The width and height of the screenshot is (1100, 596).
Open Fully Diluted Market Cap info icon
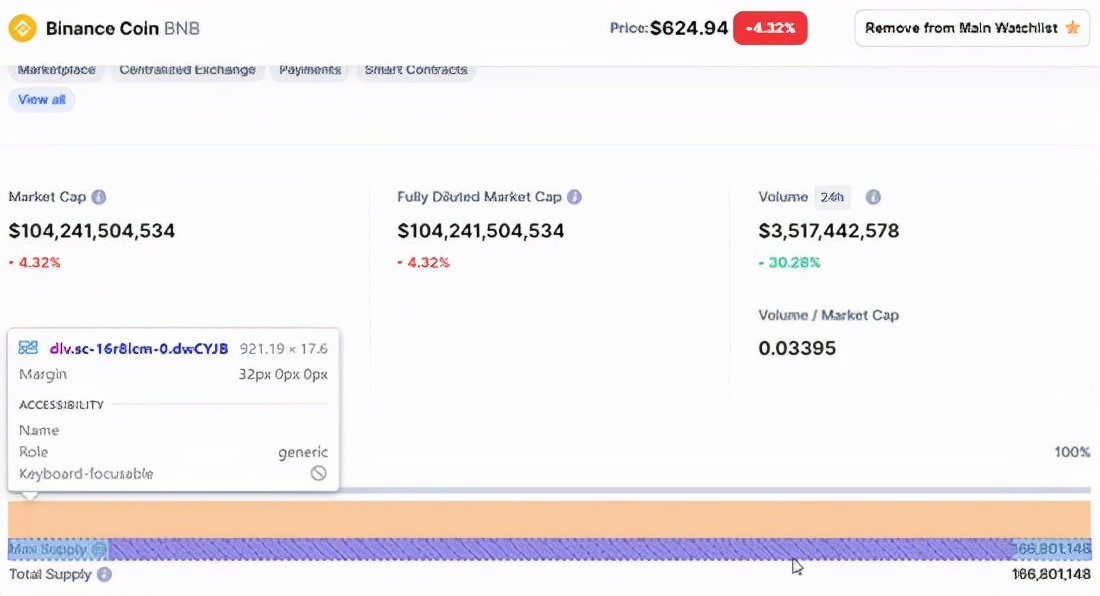coord(575,197)
